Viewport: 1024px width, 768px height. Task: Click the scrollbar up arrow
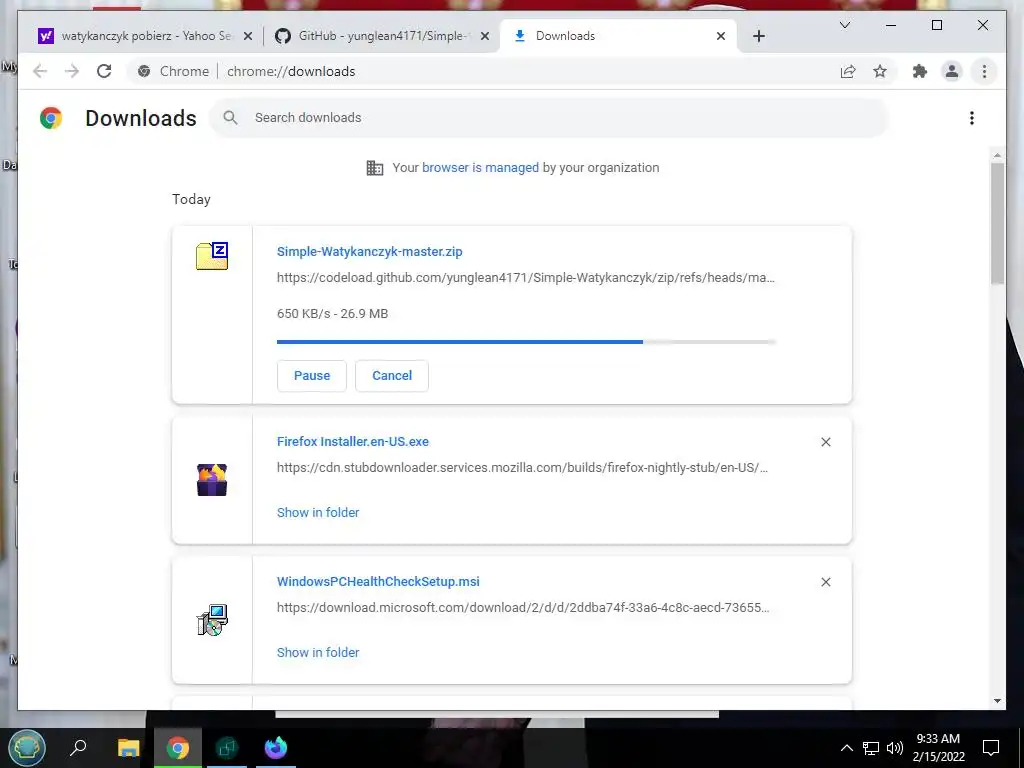tap(997, 155)
